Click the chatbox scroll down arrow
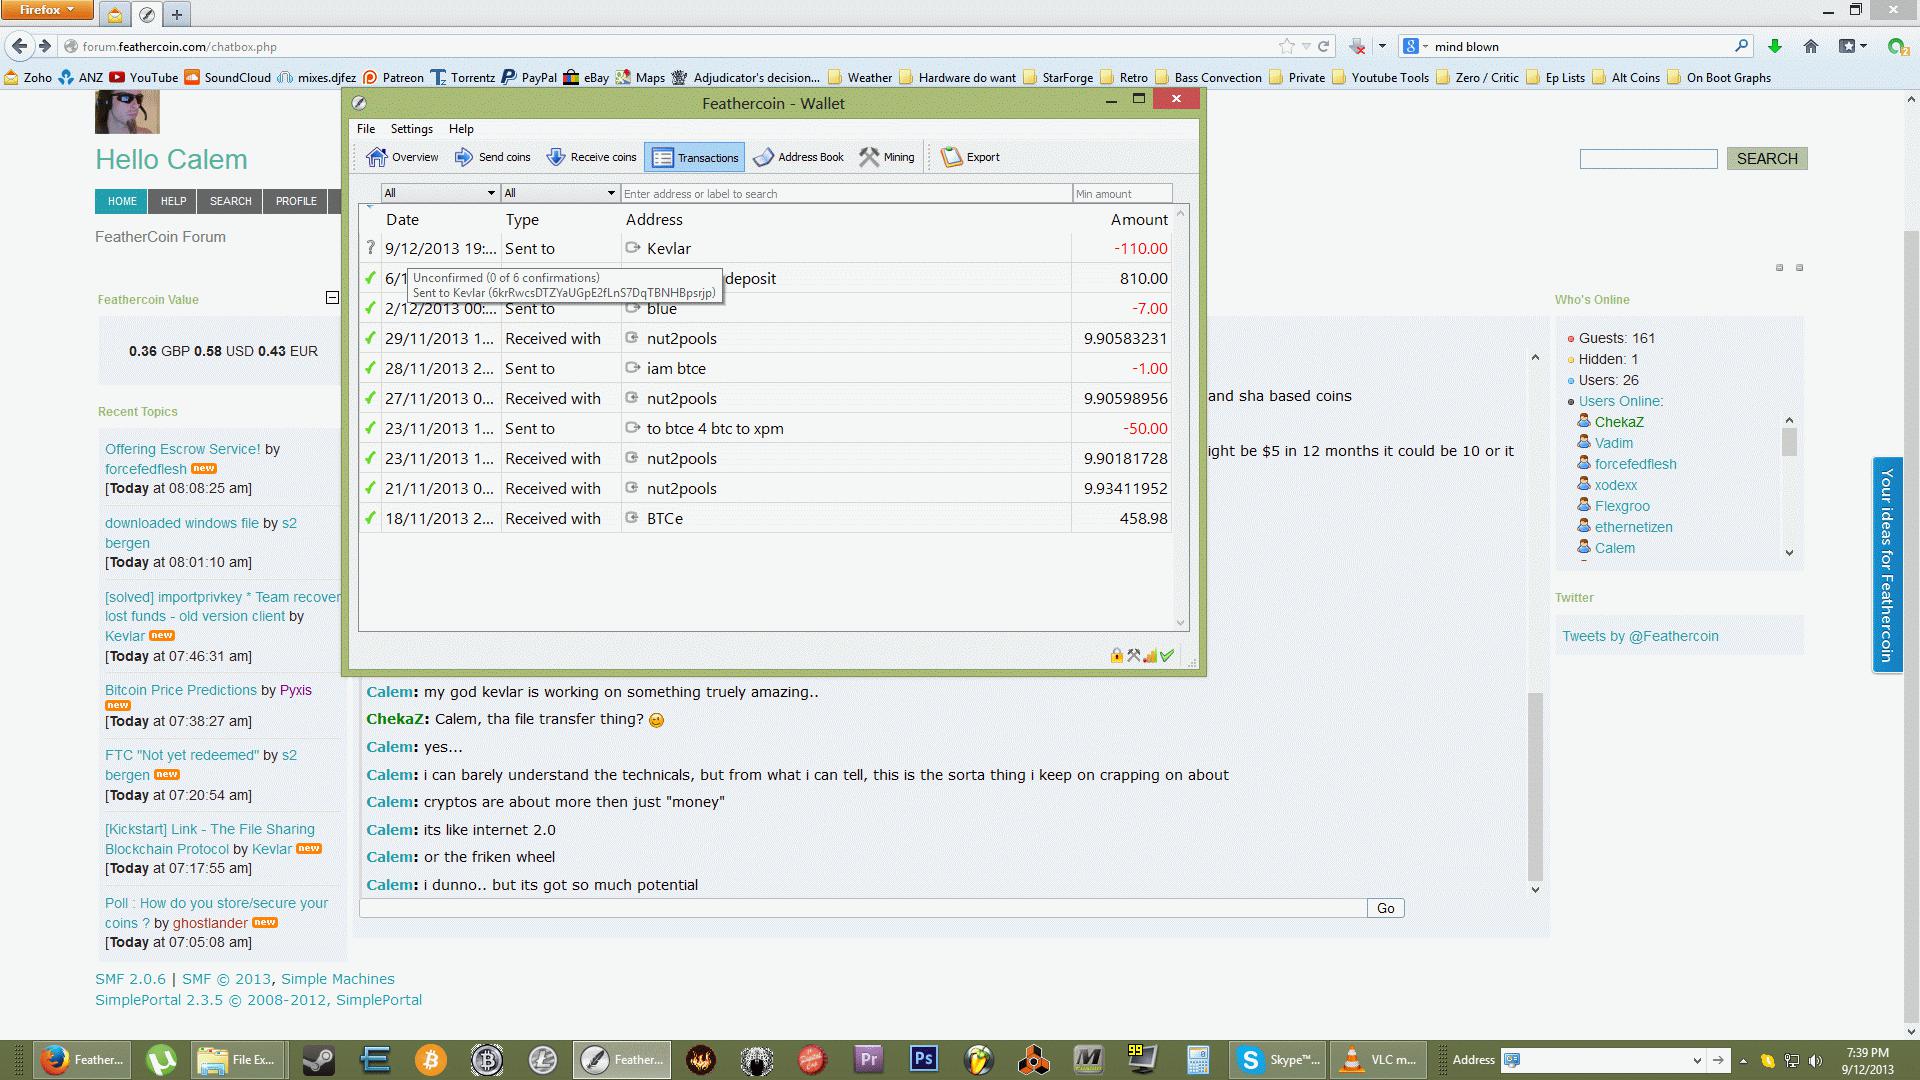The image size is (1920, 1080). coord(1535,889)
